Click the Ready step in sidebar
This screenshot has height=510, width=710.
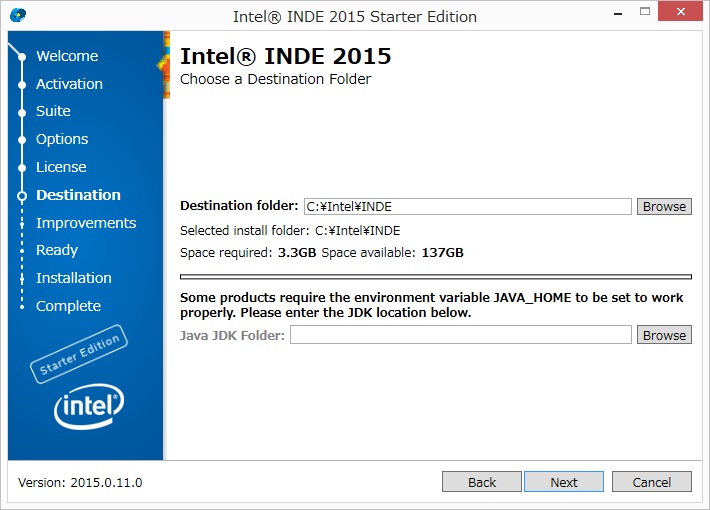coord(57,250)
